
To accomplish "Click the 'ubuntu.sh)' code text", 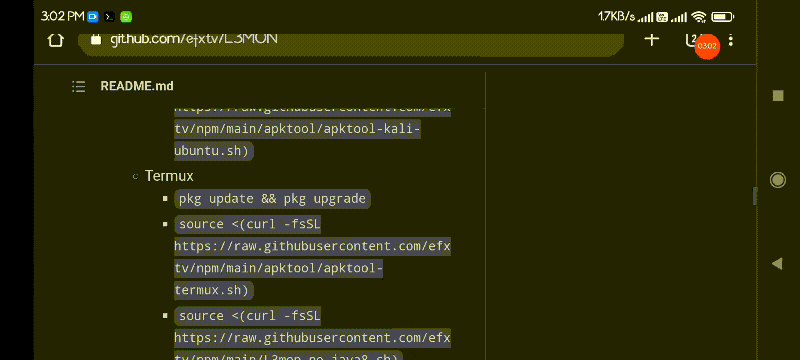I will coord(214,151).
